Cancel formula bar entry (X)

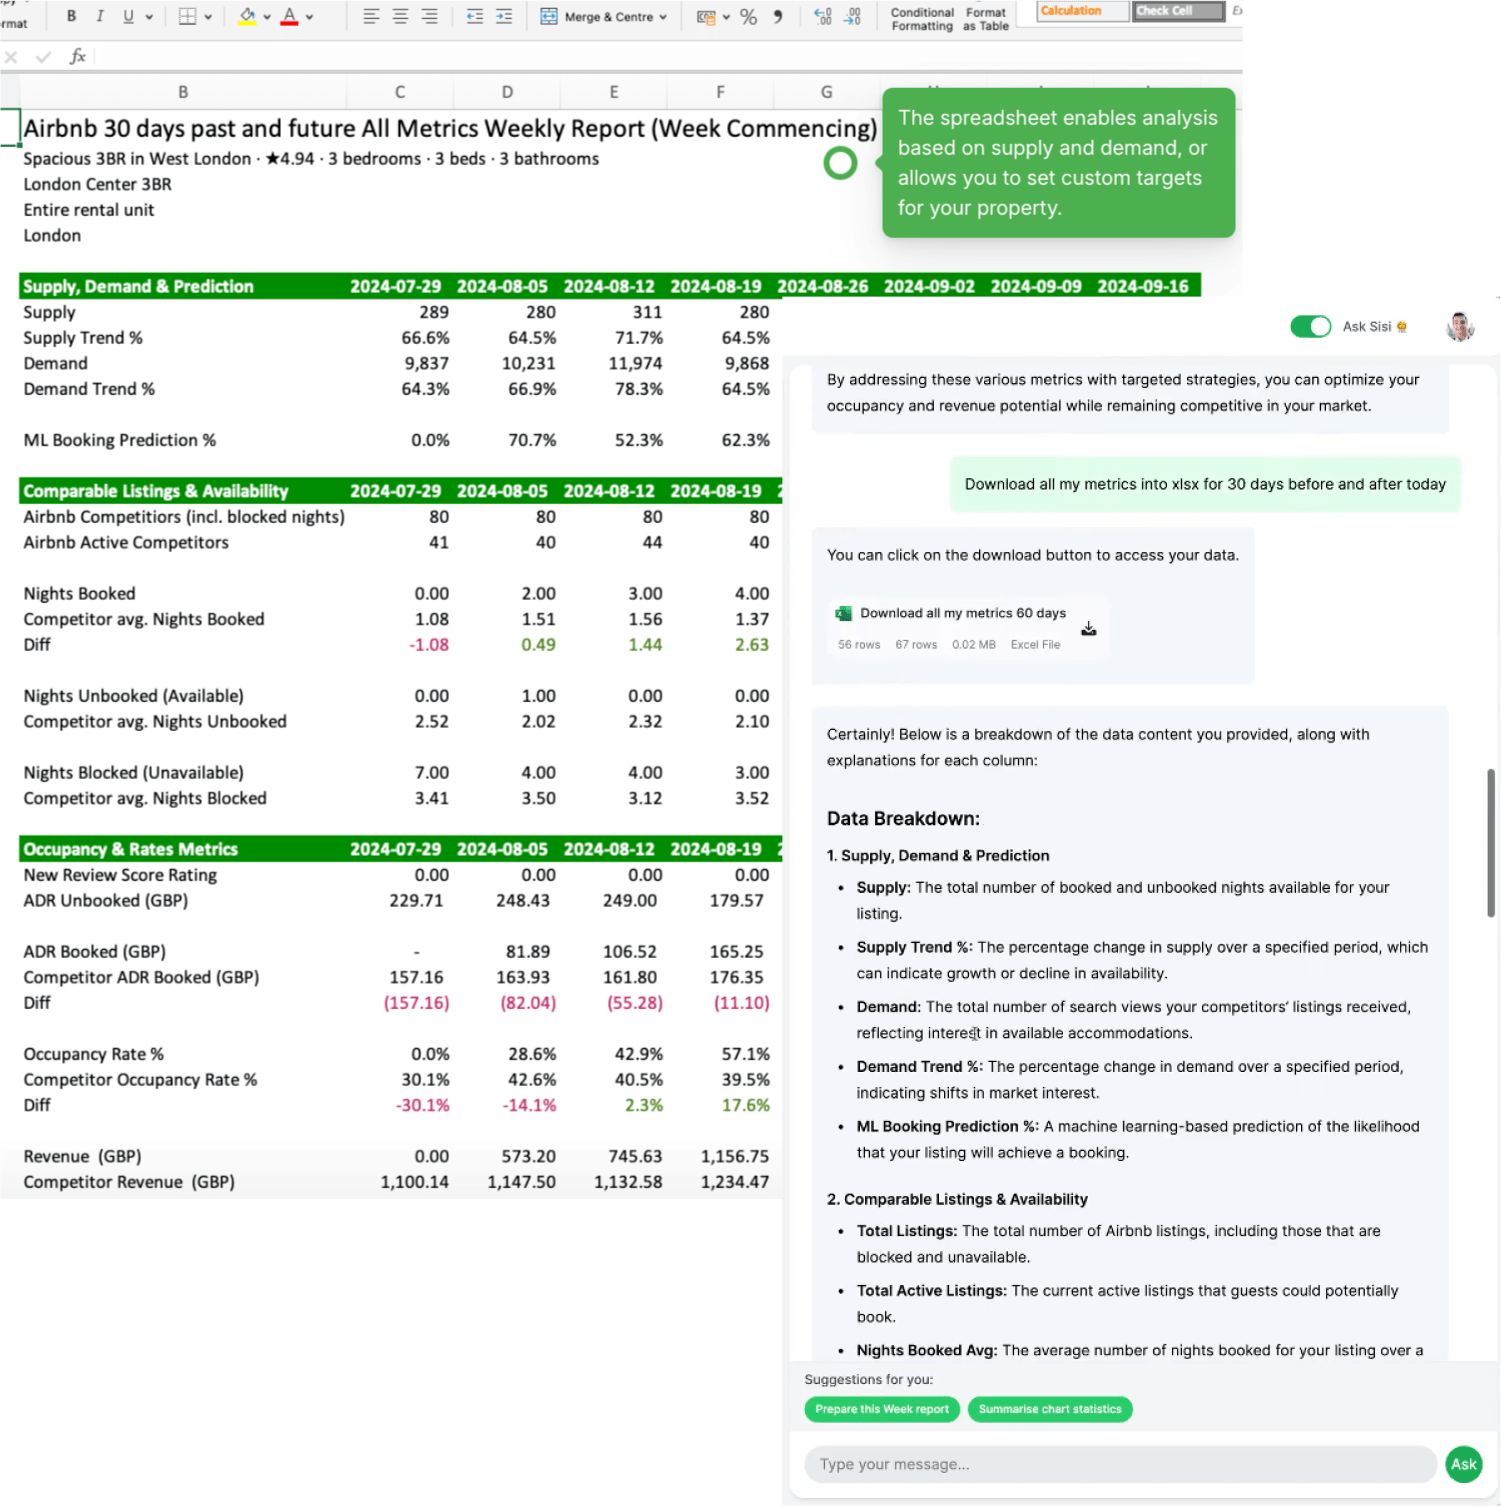[x=11, y=57]
